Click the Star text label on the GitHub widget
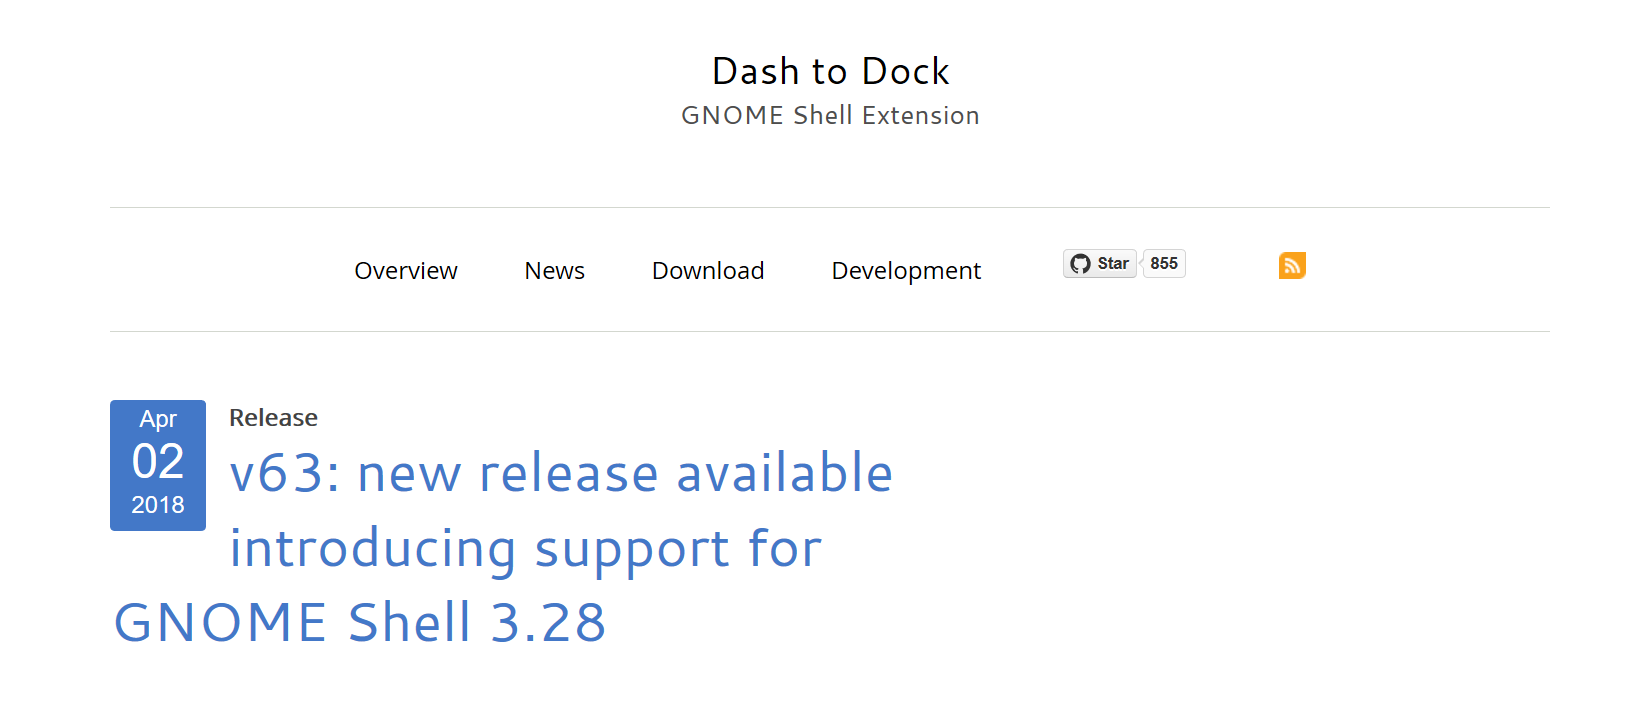 tap(1112, 263)
